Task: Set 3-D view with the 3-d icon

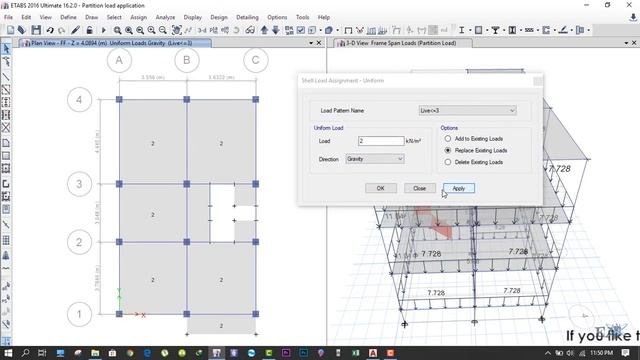Action: pyautogui.click(x=202, y=30)
